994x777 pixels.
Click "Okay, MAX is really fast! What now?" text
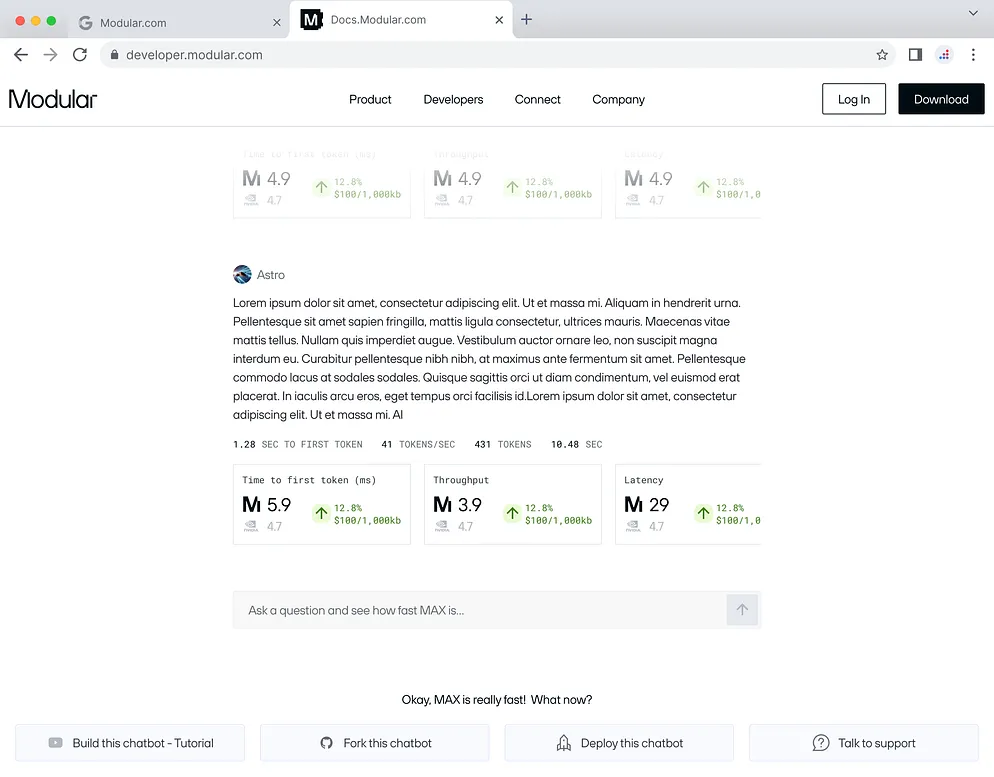coord(497,700)
